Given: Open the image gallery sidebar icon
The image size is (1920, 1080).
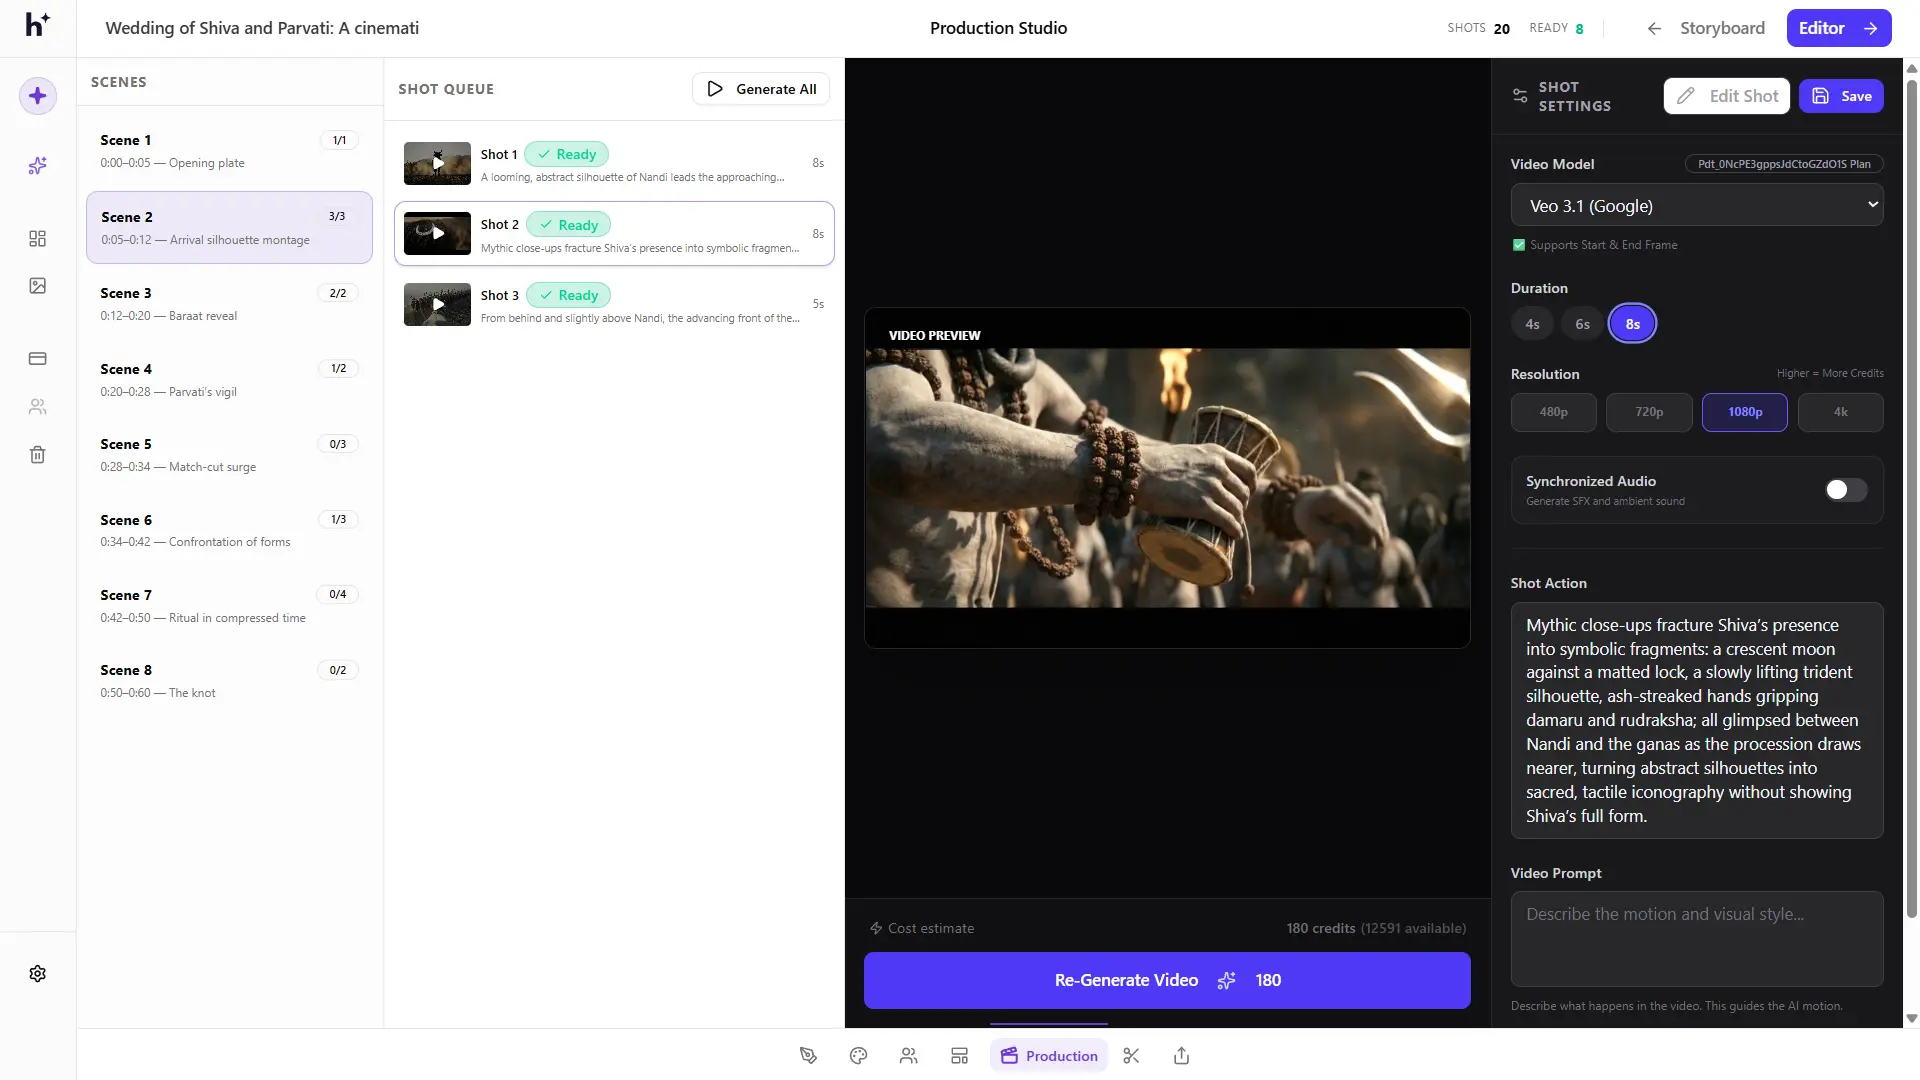Looking at the screenshot, I should point(38,286).
